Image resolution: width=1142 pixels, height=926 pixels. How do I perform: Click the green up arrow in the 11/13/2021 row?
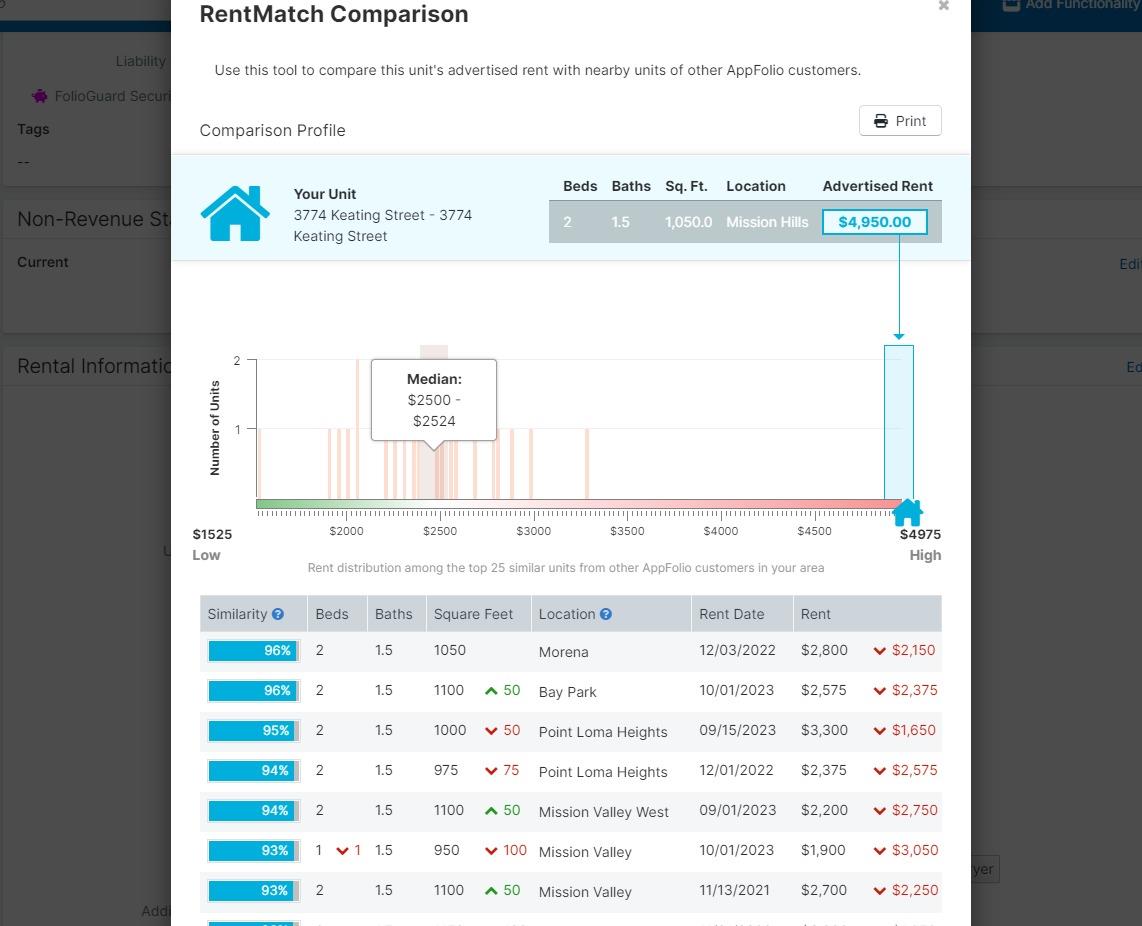tap(491, 891)
